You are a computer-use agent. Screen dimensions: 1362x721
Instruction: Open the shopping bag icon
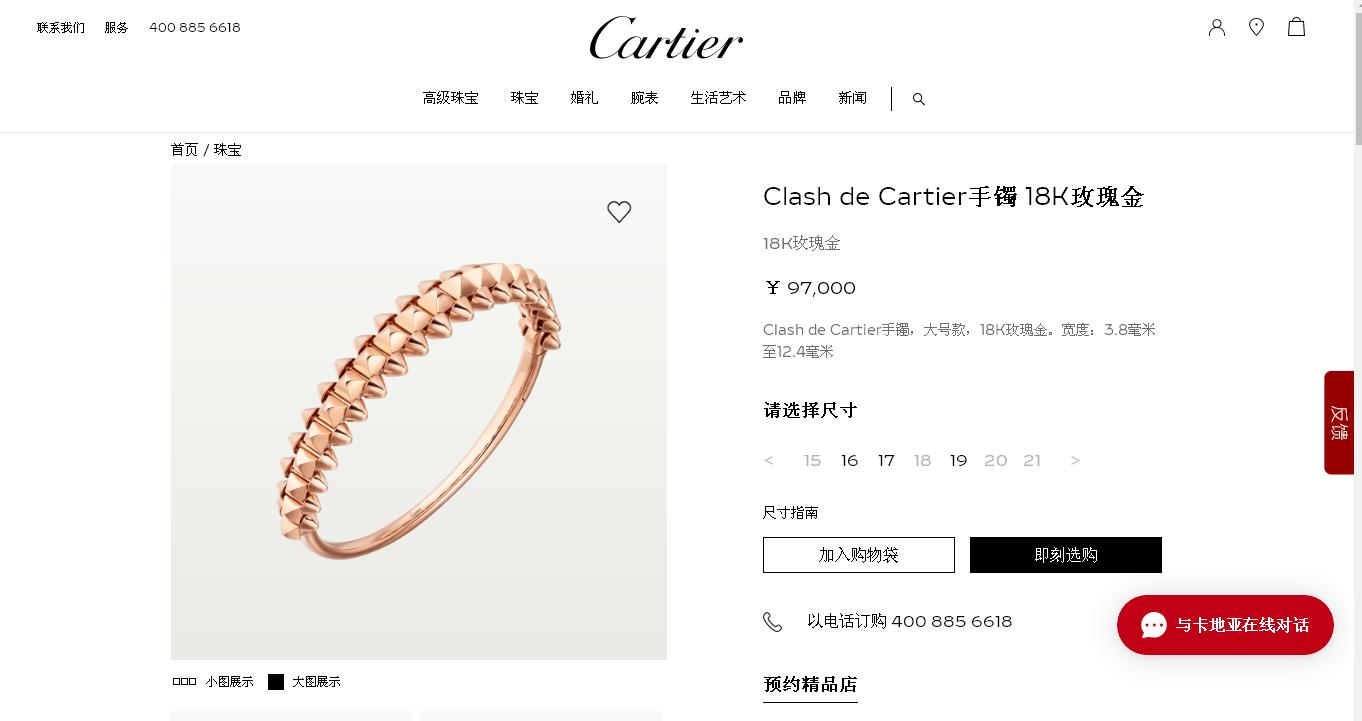coord(1297,27)
